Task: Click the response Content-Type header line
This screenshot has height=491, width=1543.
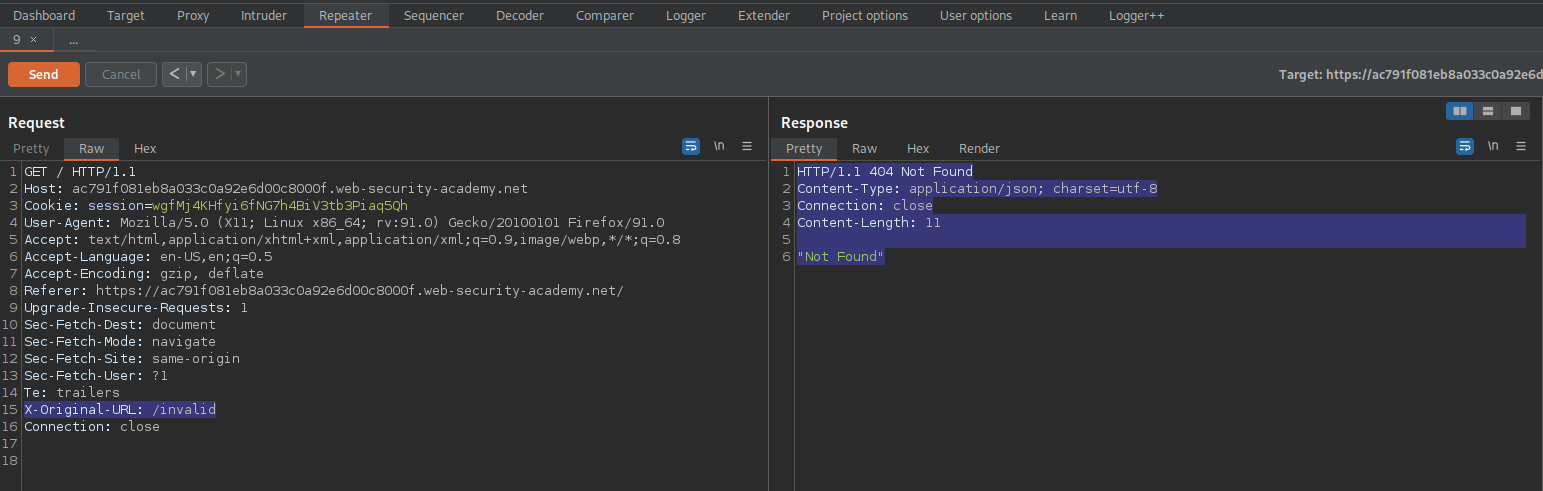Action: [977, 189]
